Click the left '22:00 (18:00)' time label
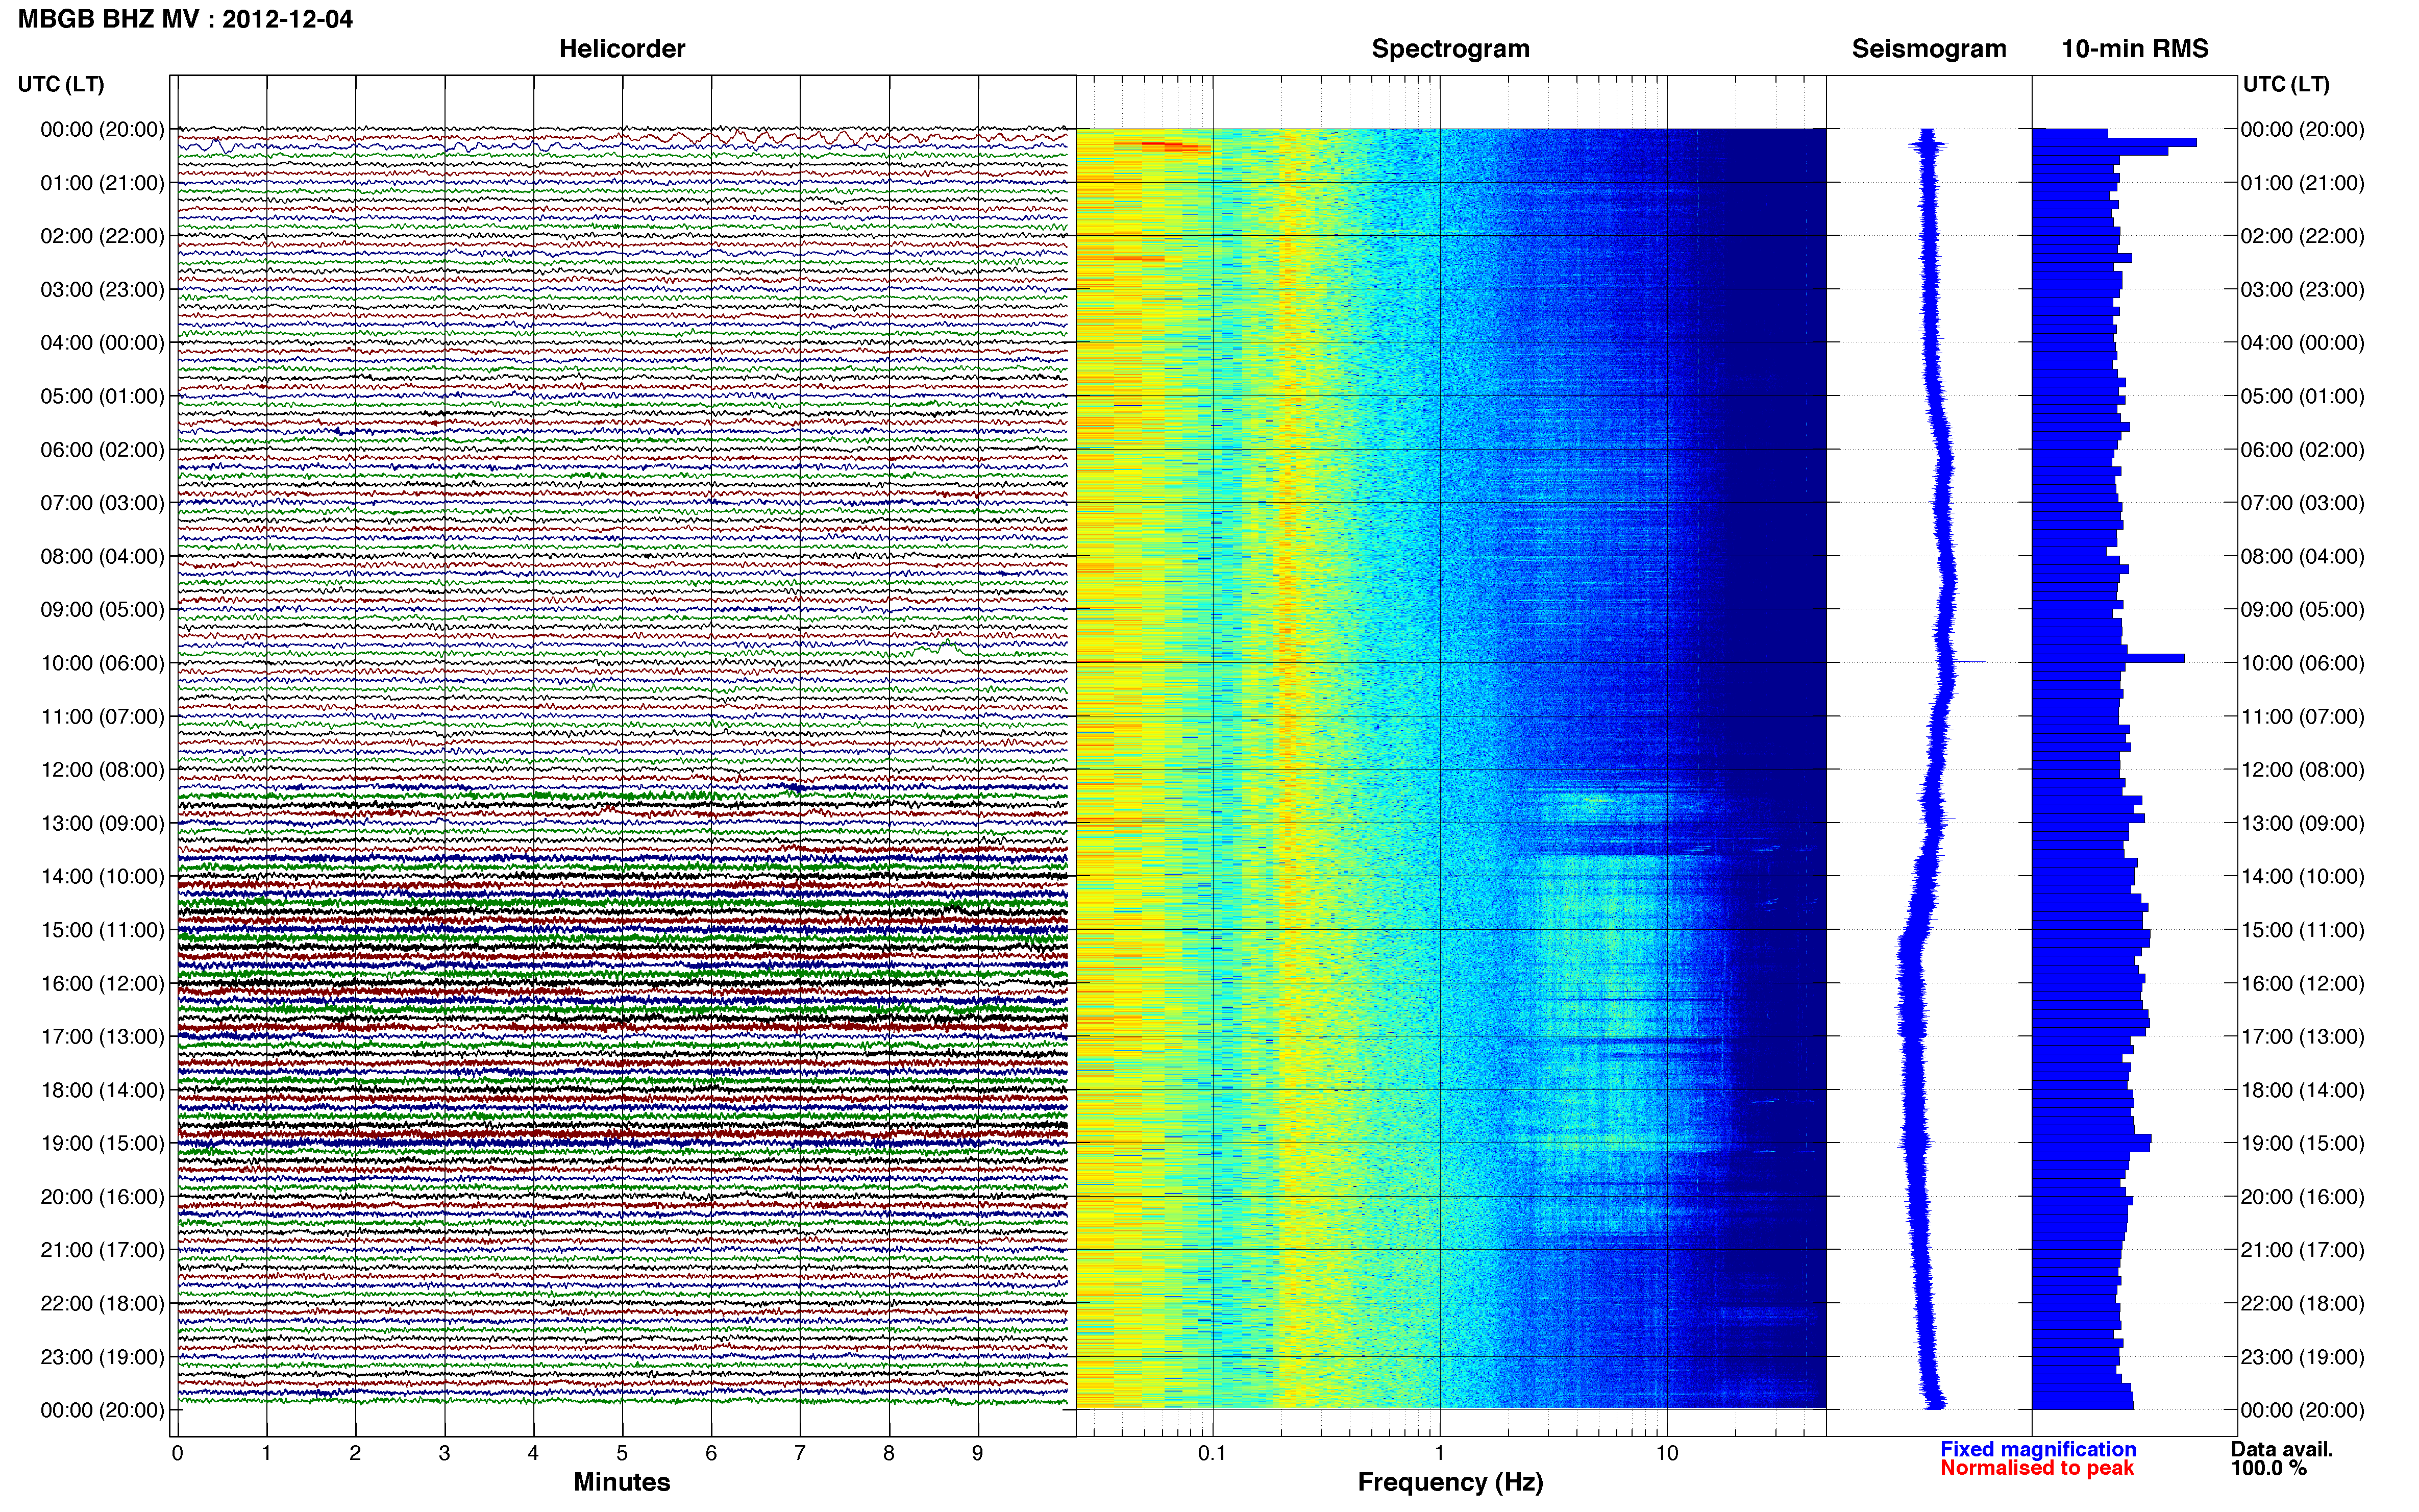 [102, 1303]
